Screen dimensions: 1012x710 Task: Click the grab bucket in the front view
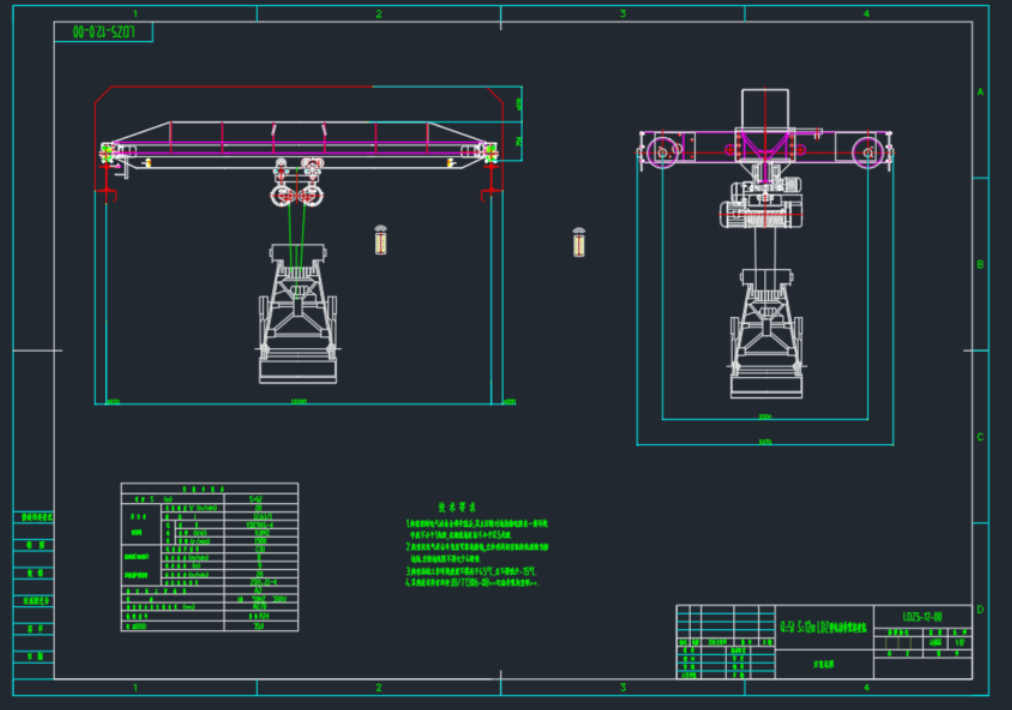coord(298,314)
